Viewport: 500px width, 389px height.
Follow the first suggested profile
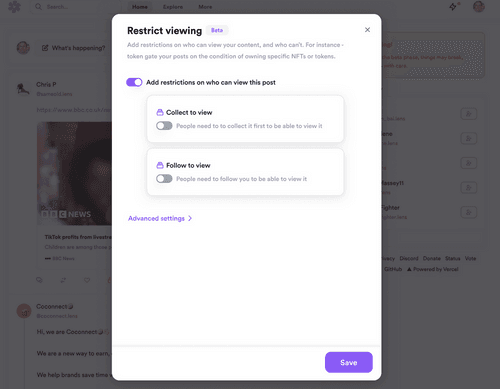(469, 114)
